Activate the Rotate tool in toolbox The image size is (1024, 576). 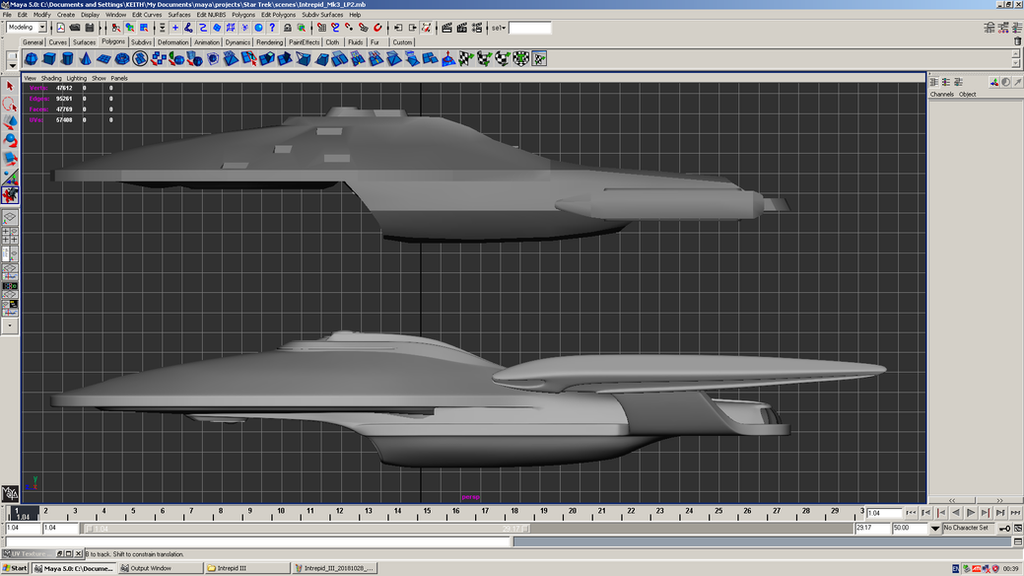(x=10, y=140)
